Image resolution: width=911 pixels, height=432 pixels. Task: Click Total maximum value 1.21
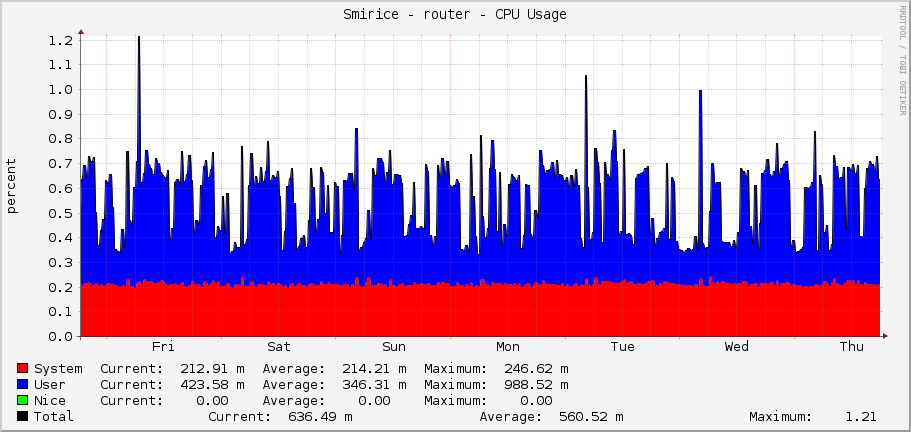coord(862,416)
